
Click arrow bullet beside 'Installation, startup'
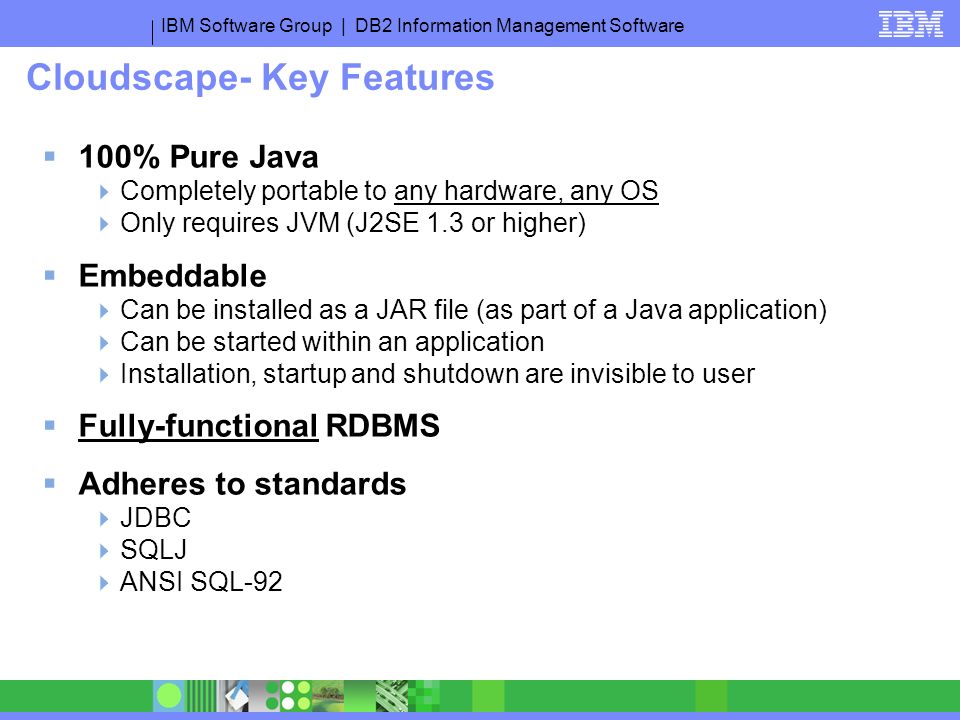click(103, 375)
